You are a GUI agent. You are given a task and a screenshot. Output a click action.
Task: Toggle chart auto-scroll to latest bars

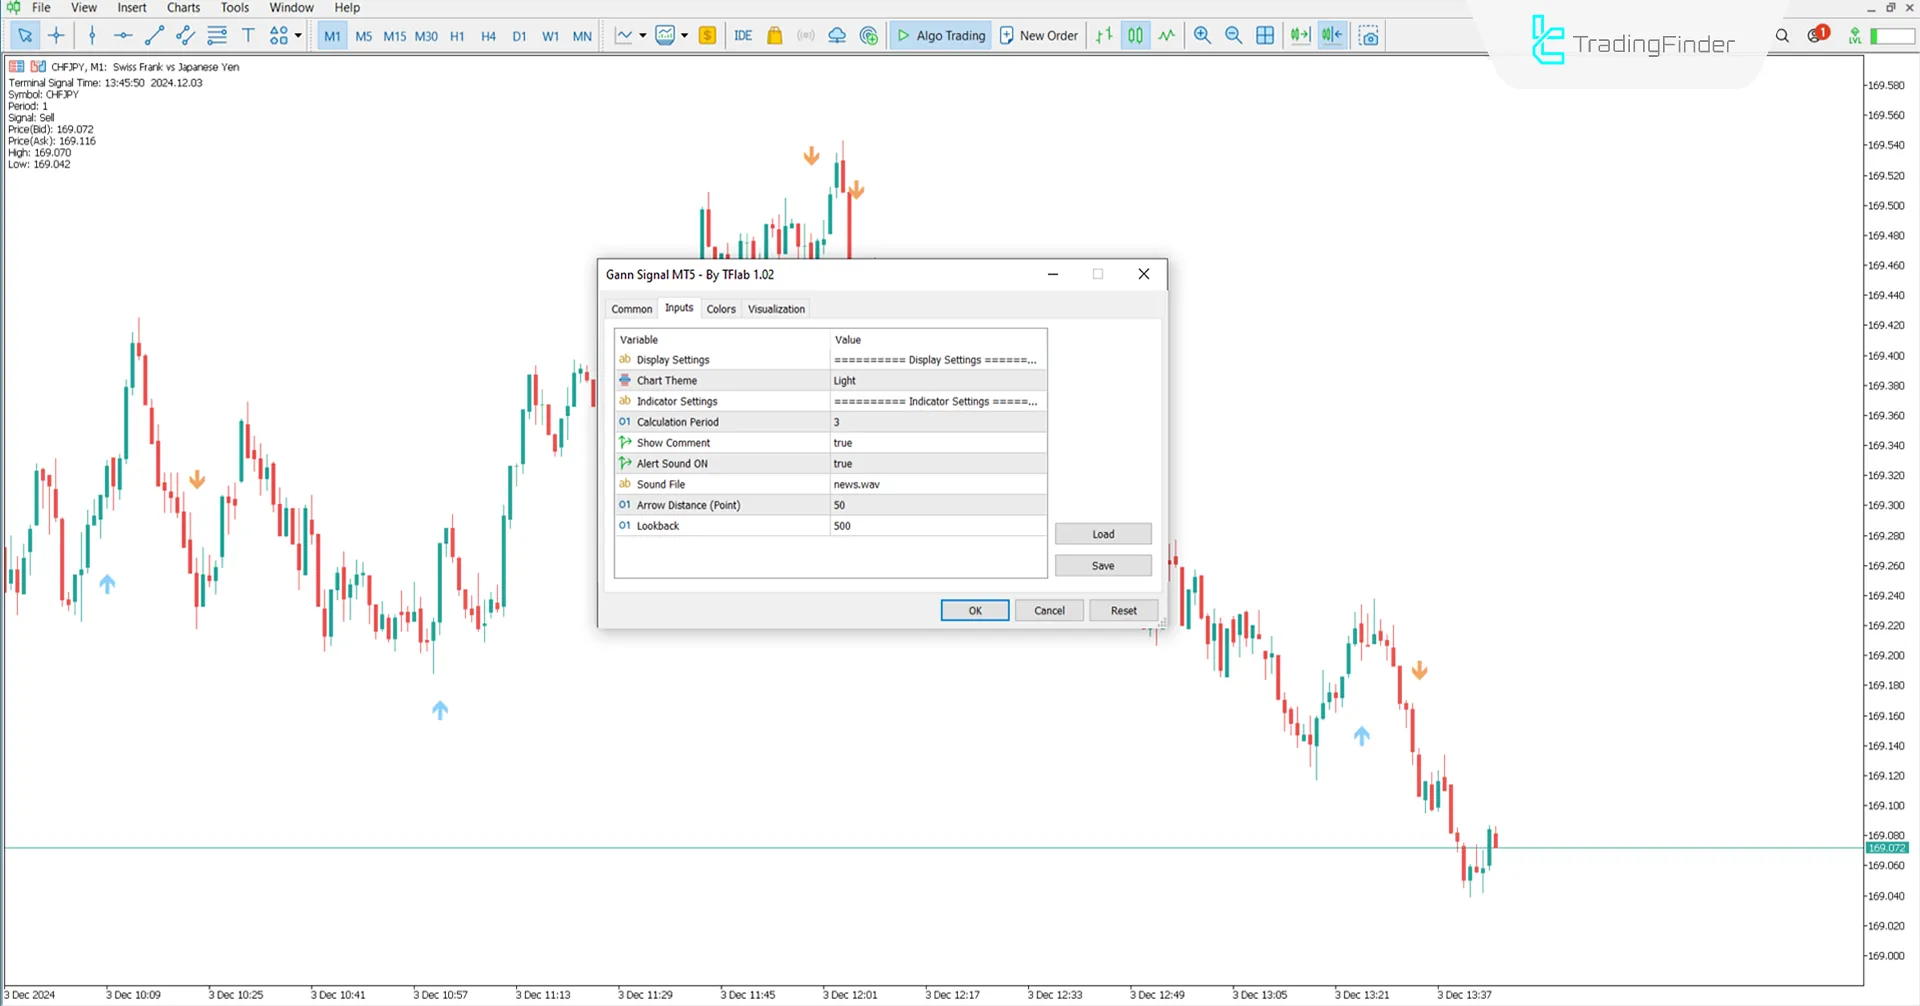[1299, 35]
